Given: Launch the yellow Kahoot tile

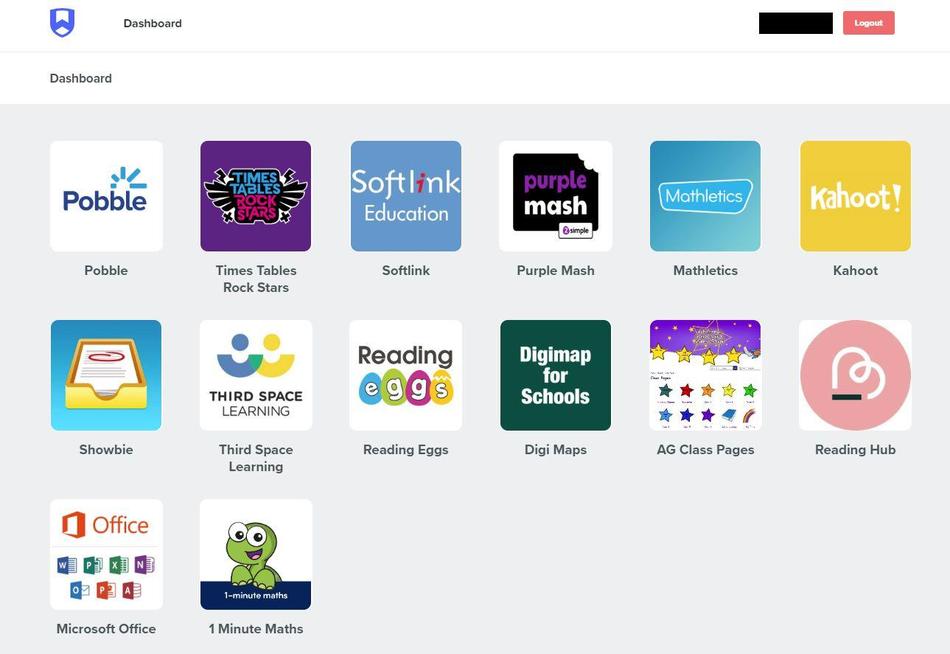Looking at the screenshot, I should [855, 196].
